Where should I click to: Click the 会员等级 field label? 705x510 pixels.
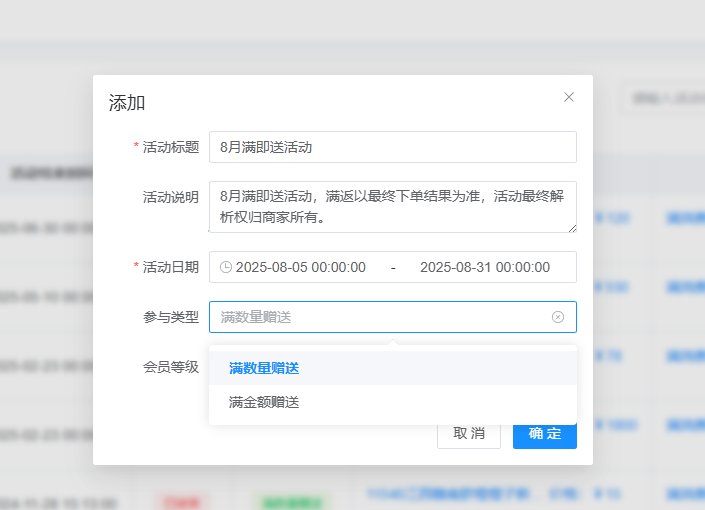(170, 367)
